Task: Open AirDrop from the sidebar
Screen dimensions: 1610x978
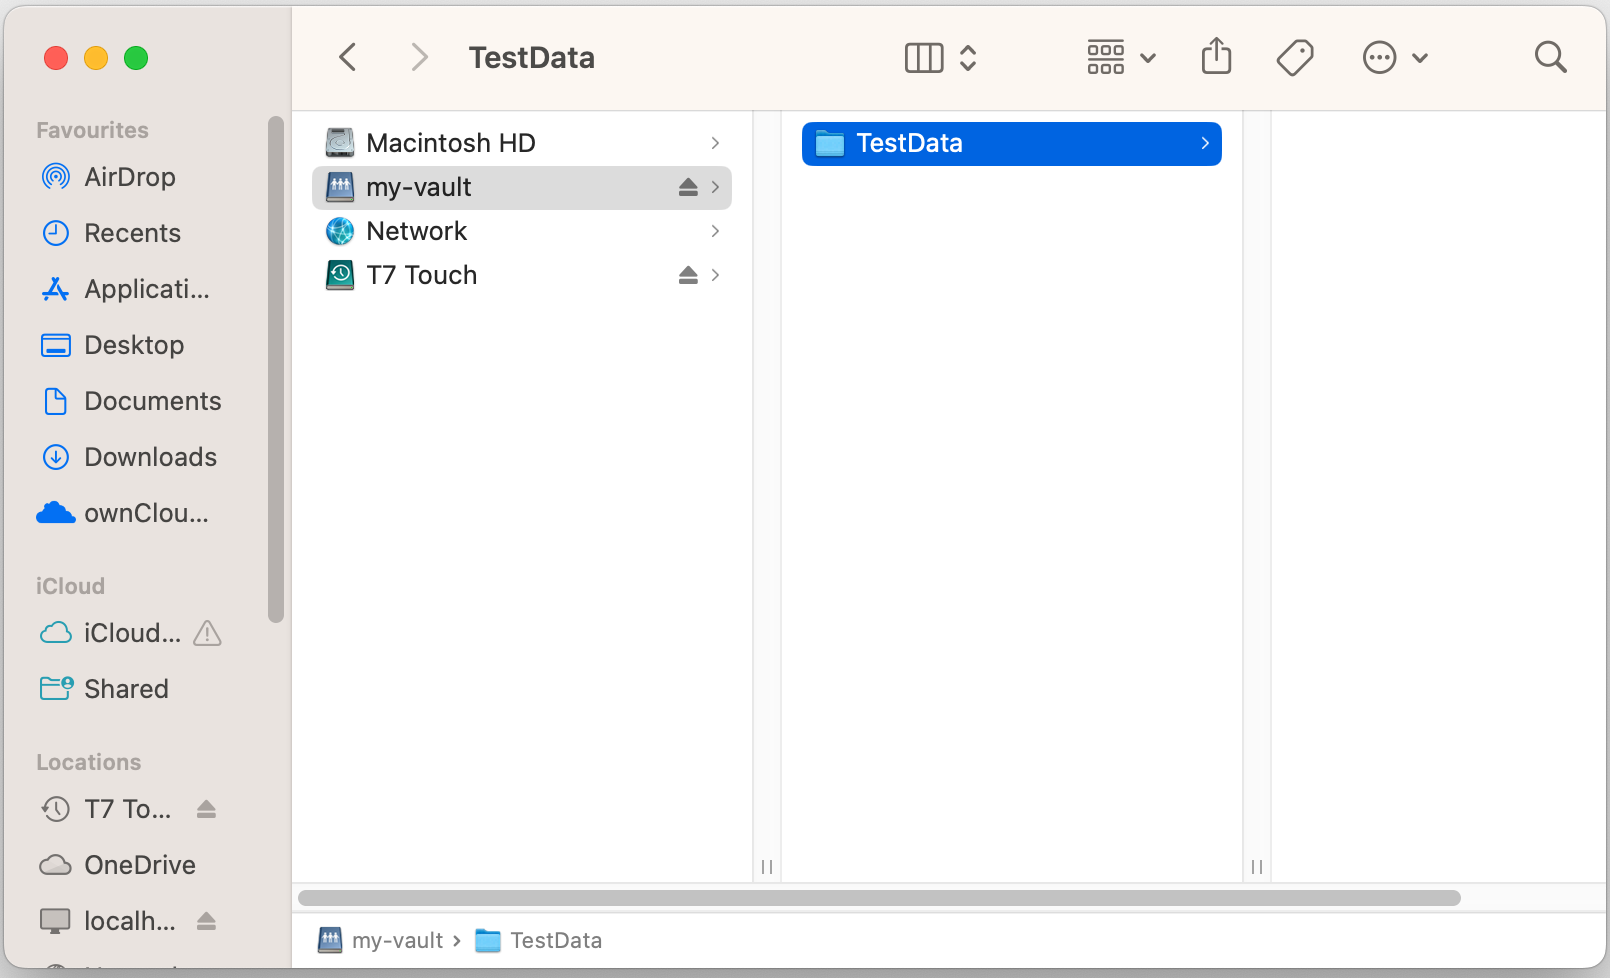Action: coord(129,177)
